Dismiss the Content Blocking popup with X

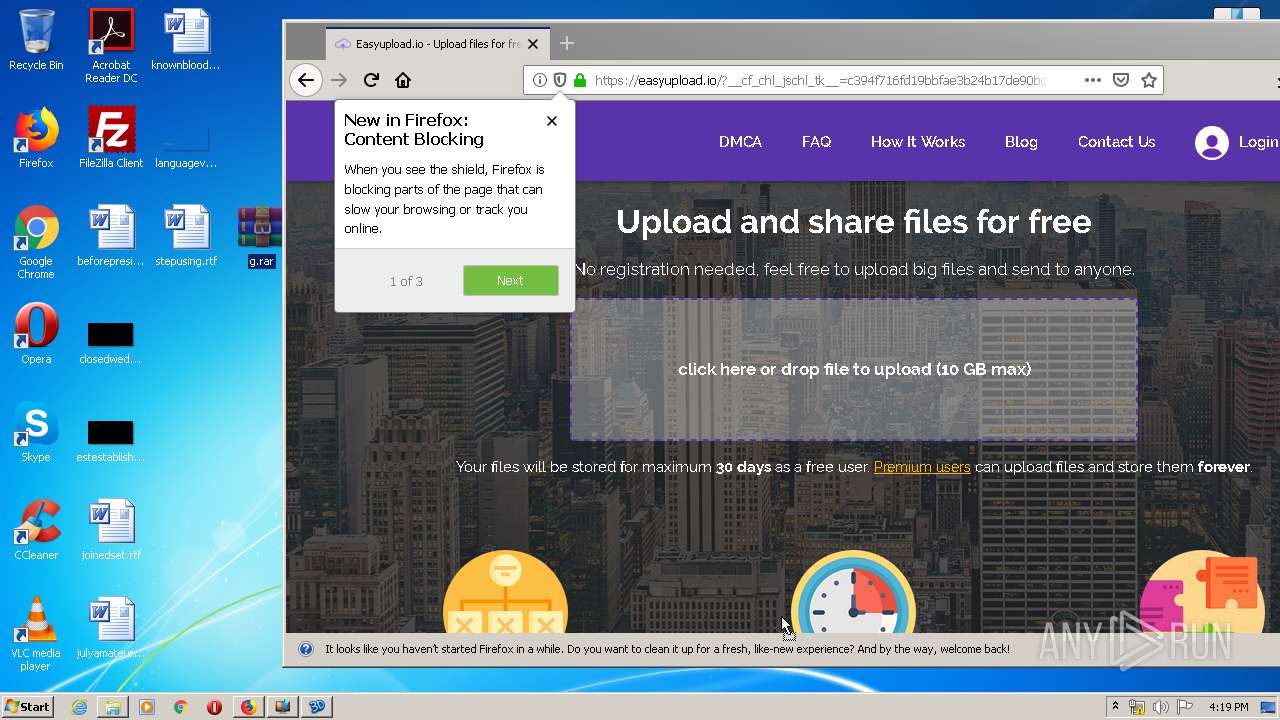point(552,121)
